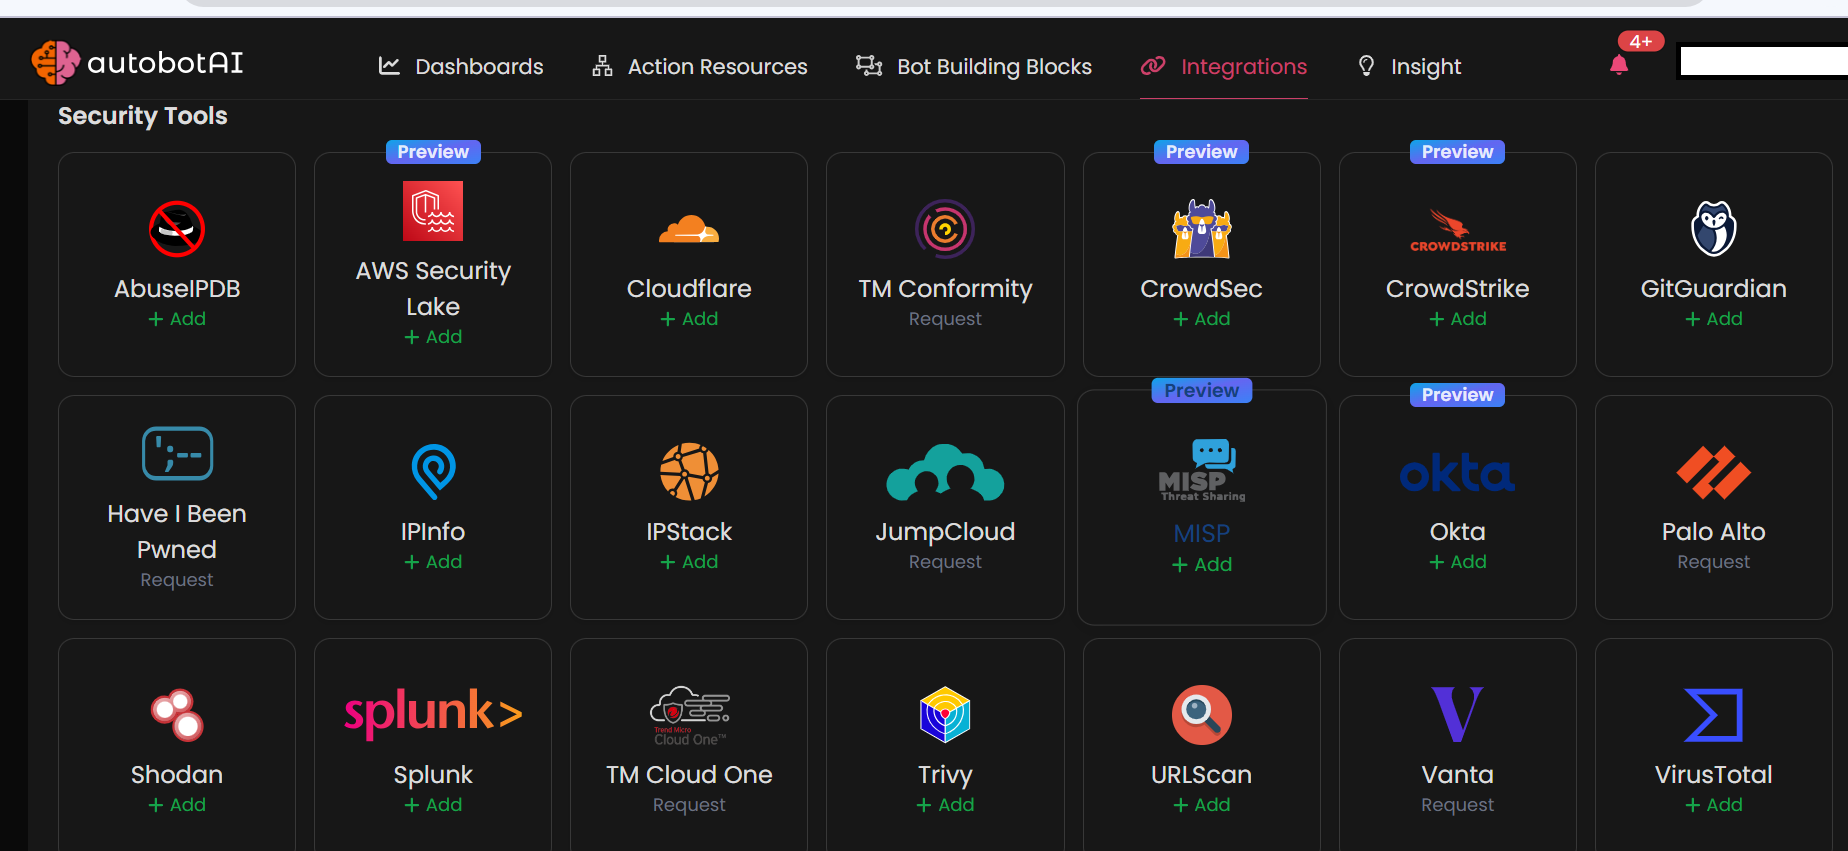Viewport: 1848px width, 851px height.
Task: Click the CrowdSec llama logo
Action: point(1202,229)
